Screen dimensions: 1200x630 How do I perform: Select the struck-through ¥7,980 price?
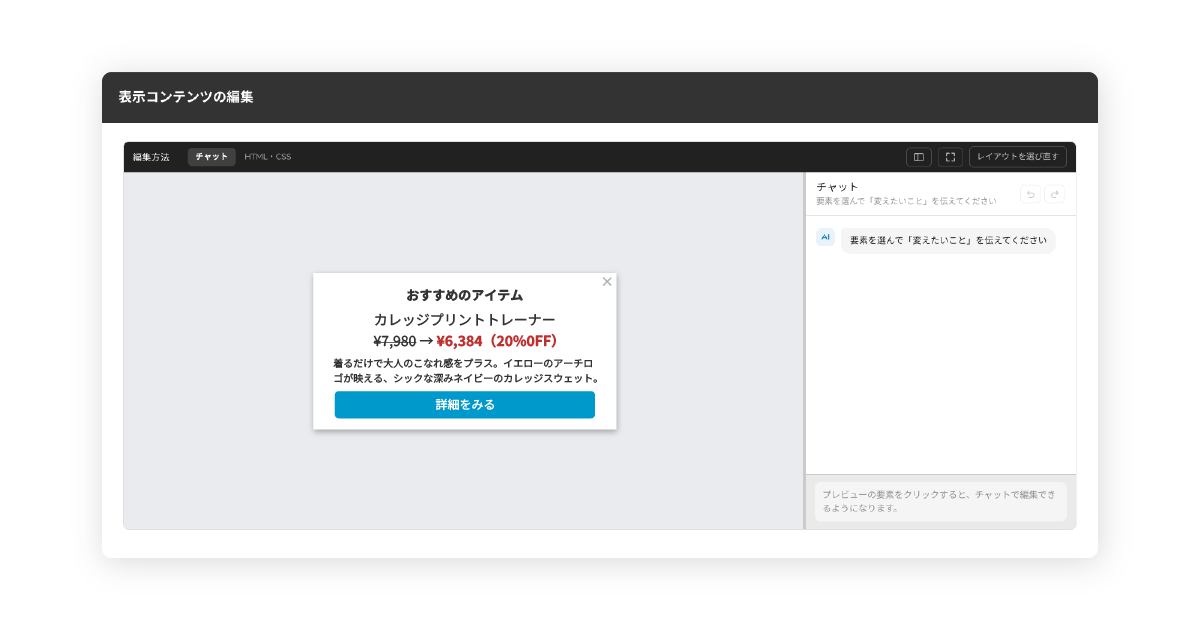click(x=394, y=341)
